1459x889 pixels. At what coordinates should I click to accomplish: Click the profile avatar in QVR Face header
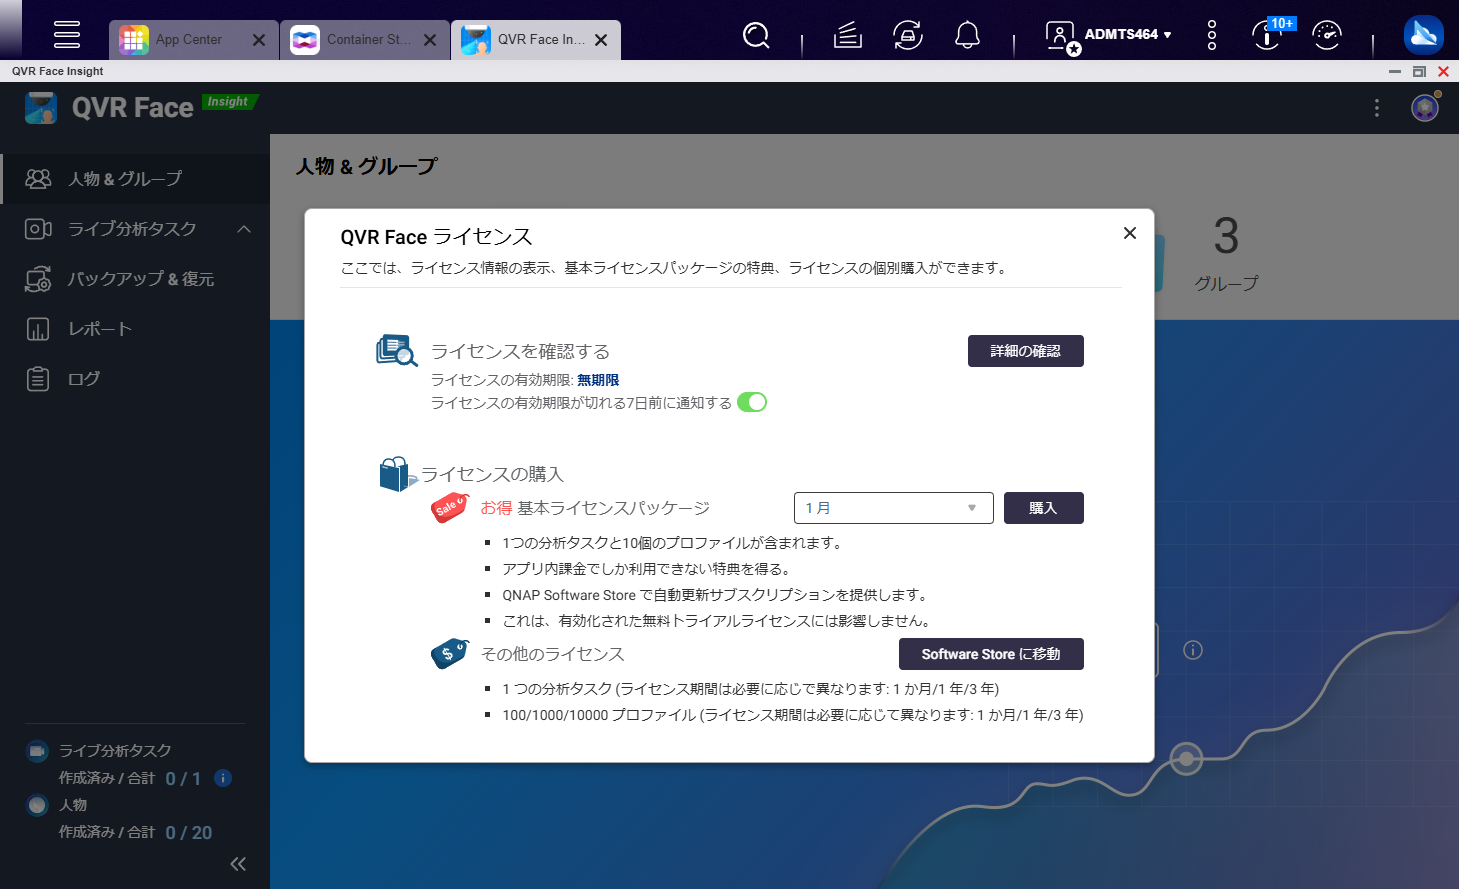(1425, 107)
